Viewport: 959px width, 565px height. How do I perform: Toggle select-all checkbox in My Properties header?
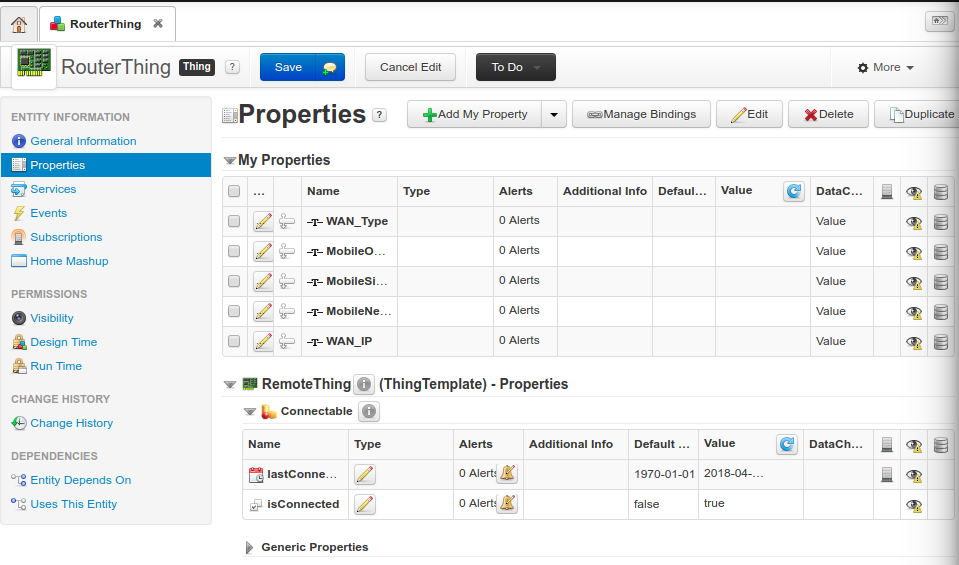[234, 191]
